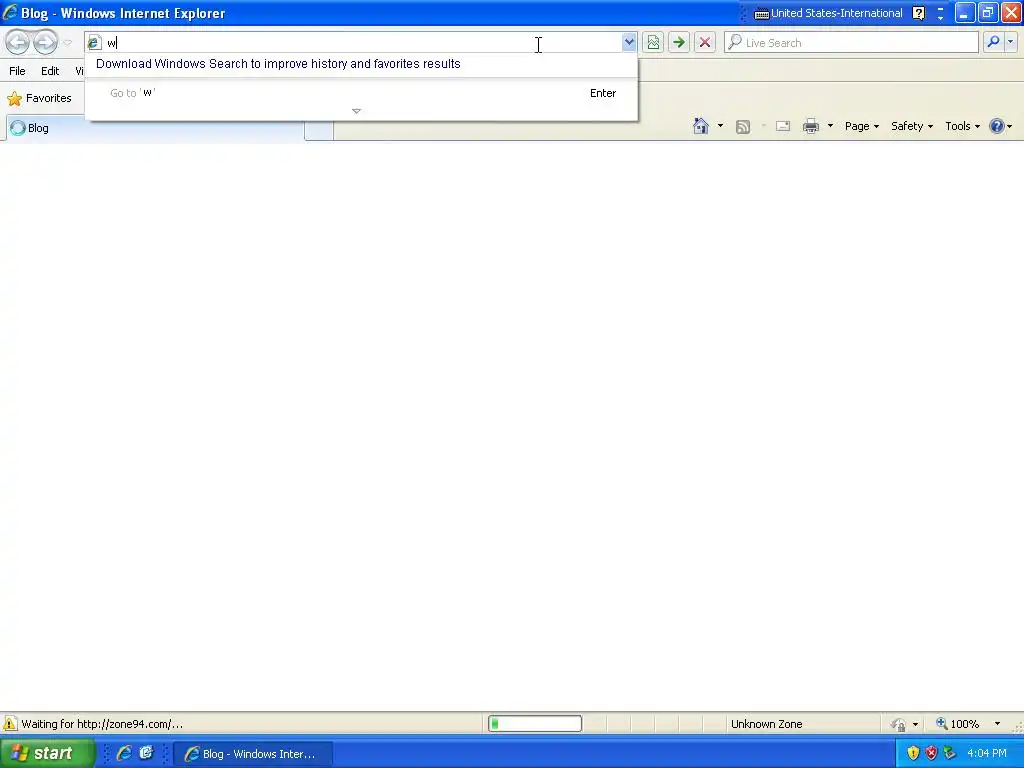Open the Safety menu
This screenshot has width=1024, height=768.
coord(912,126)
